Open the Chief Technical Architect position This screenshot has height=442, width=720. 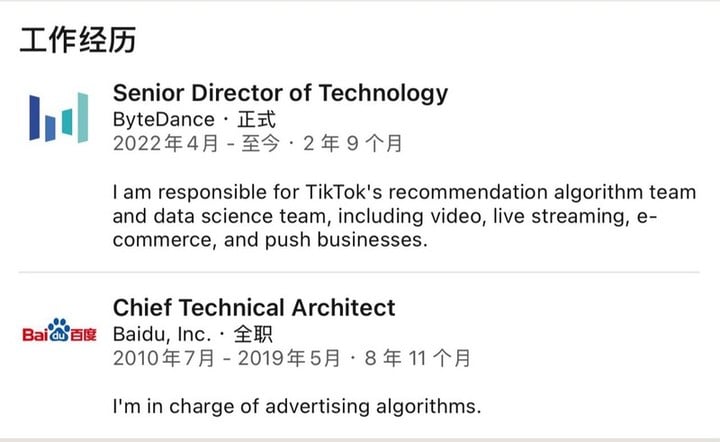point(254,308)
